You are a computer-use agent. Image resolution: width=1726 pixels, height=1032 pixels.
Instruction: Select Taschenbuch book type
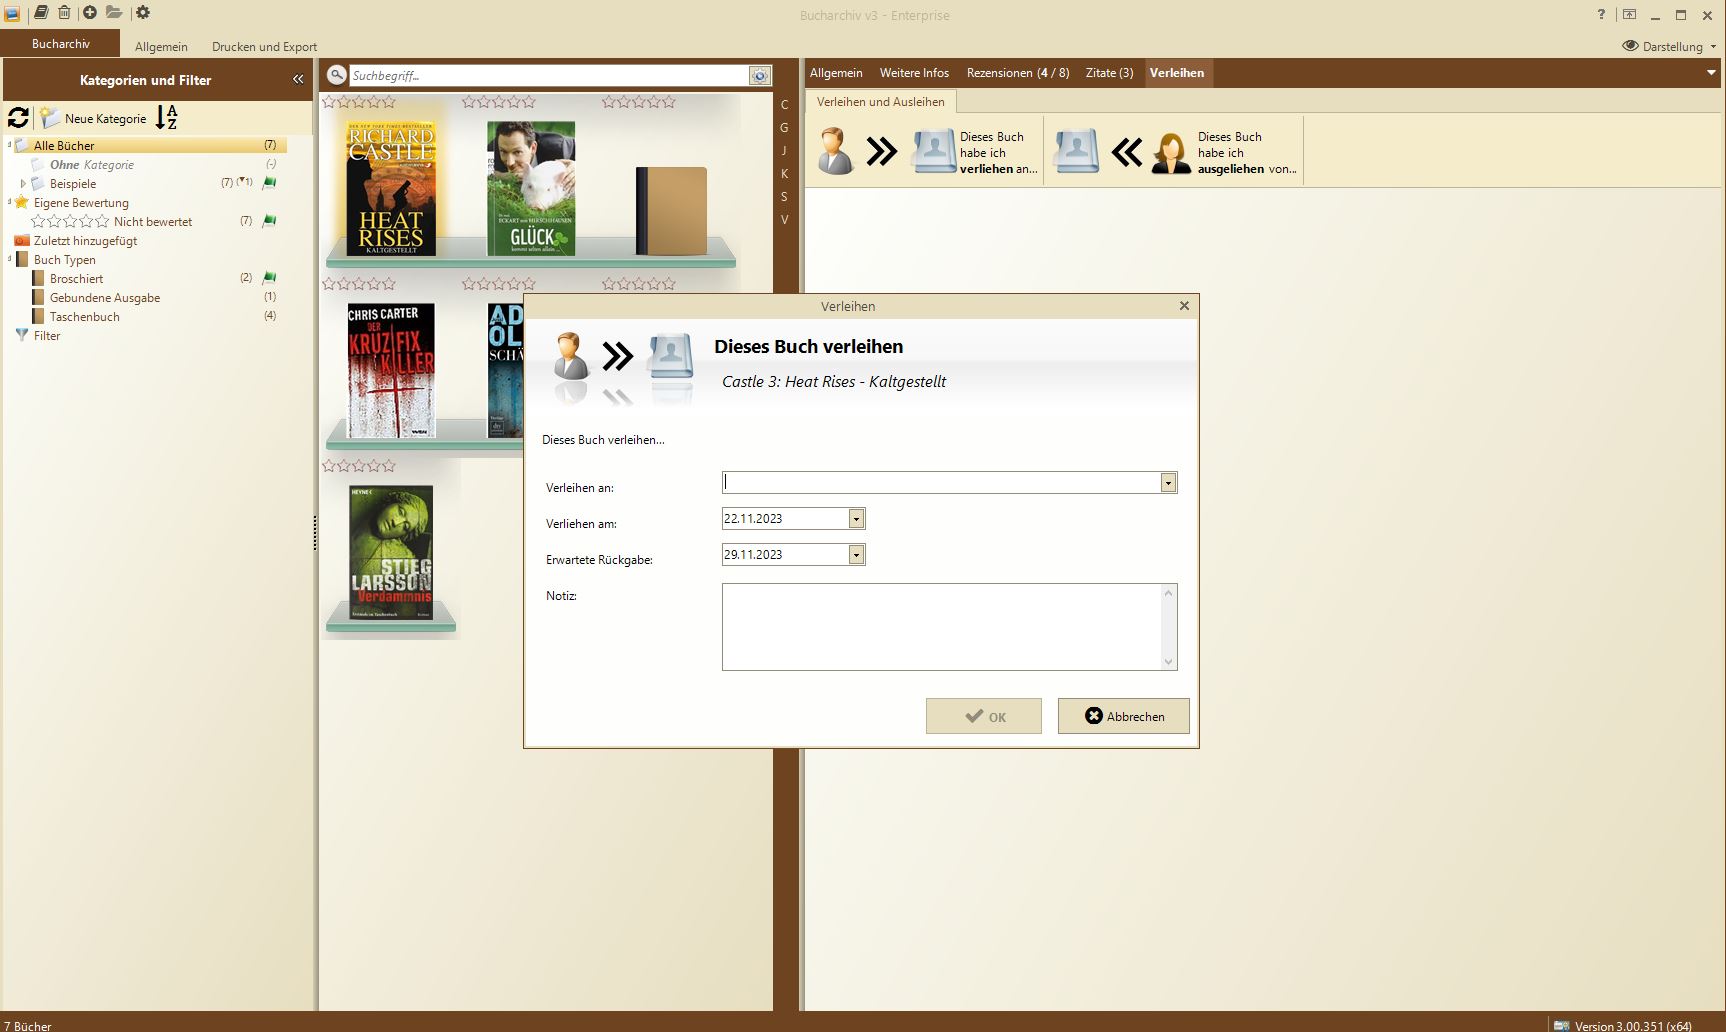(x=85, y=317)
